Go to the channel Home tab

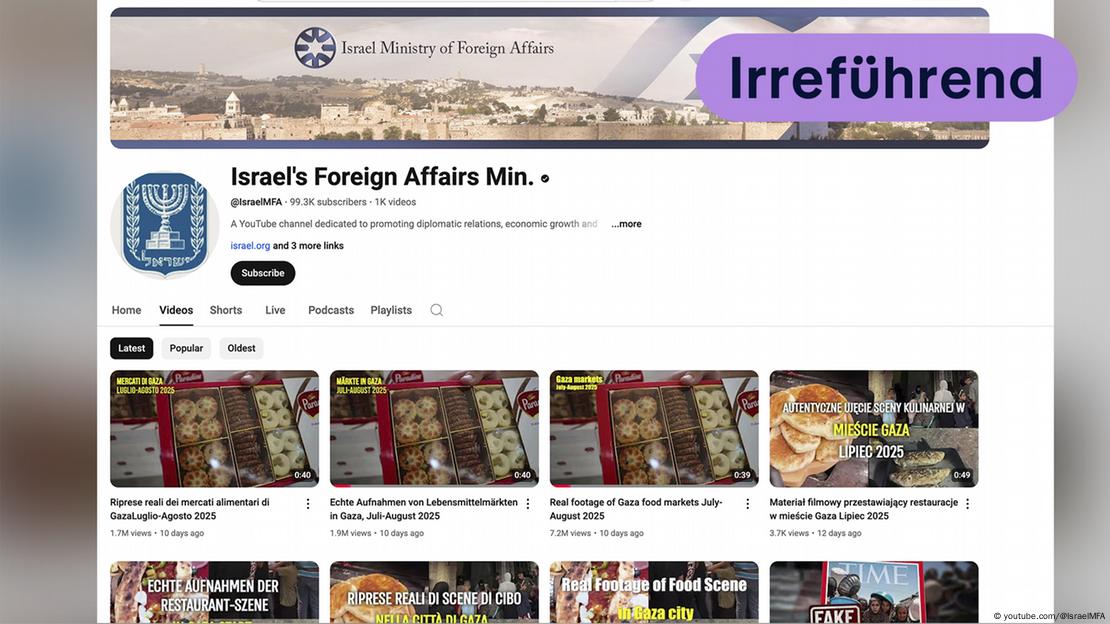(126, 310)
